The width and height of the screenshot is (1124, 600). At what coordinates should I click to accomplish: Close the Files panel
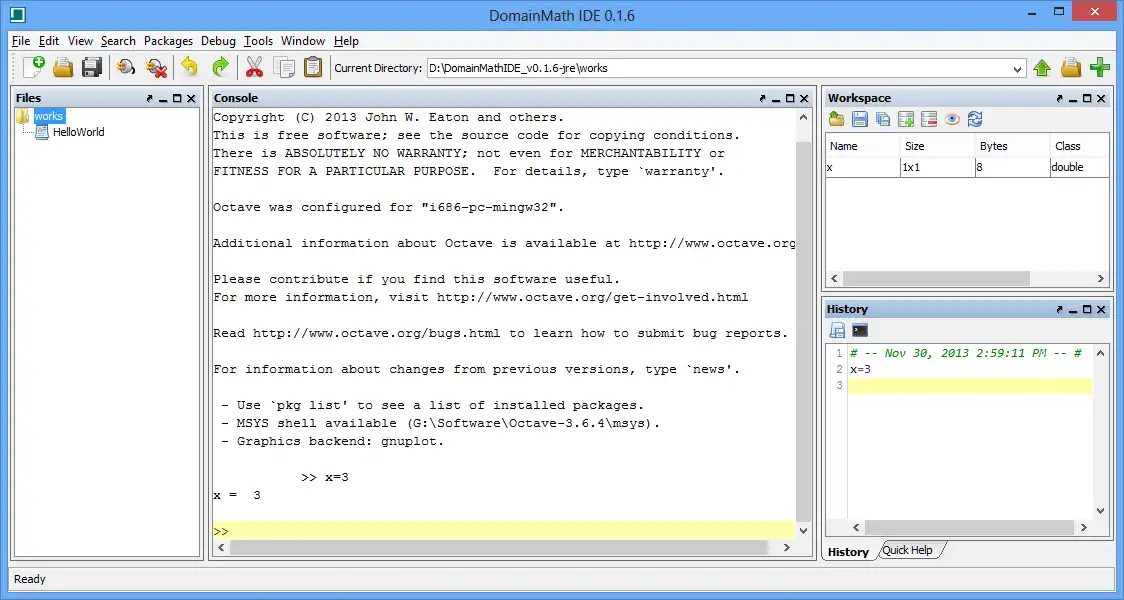[191, 99]
